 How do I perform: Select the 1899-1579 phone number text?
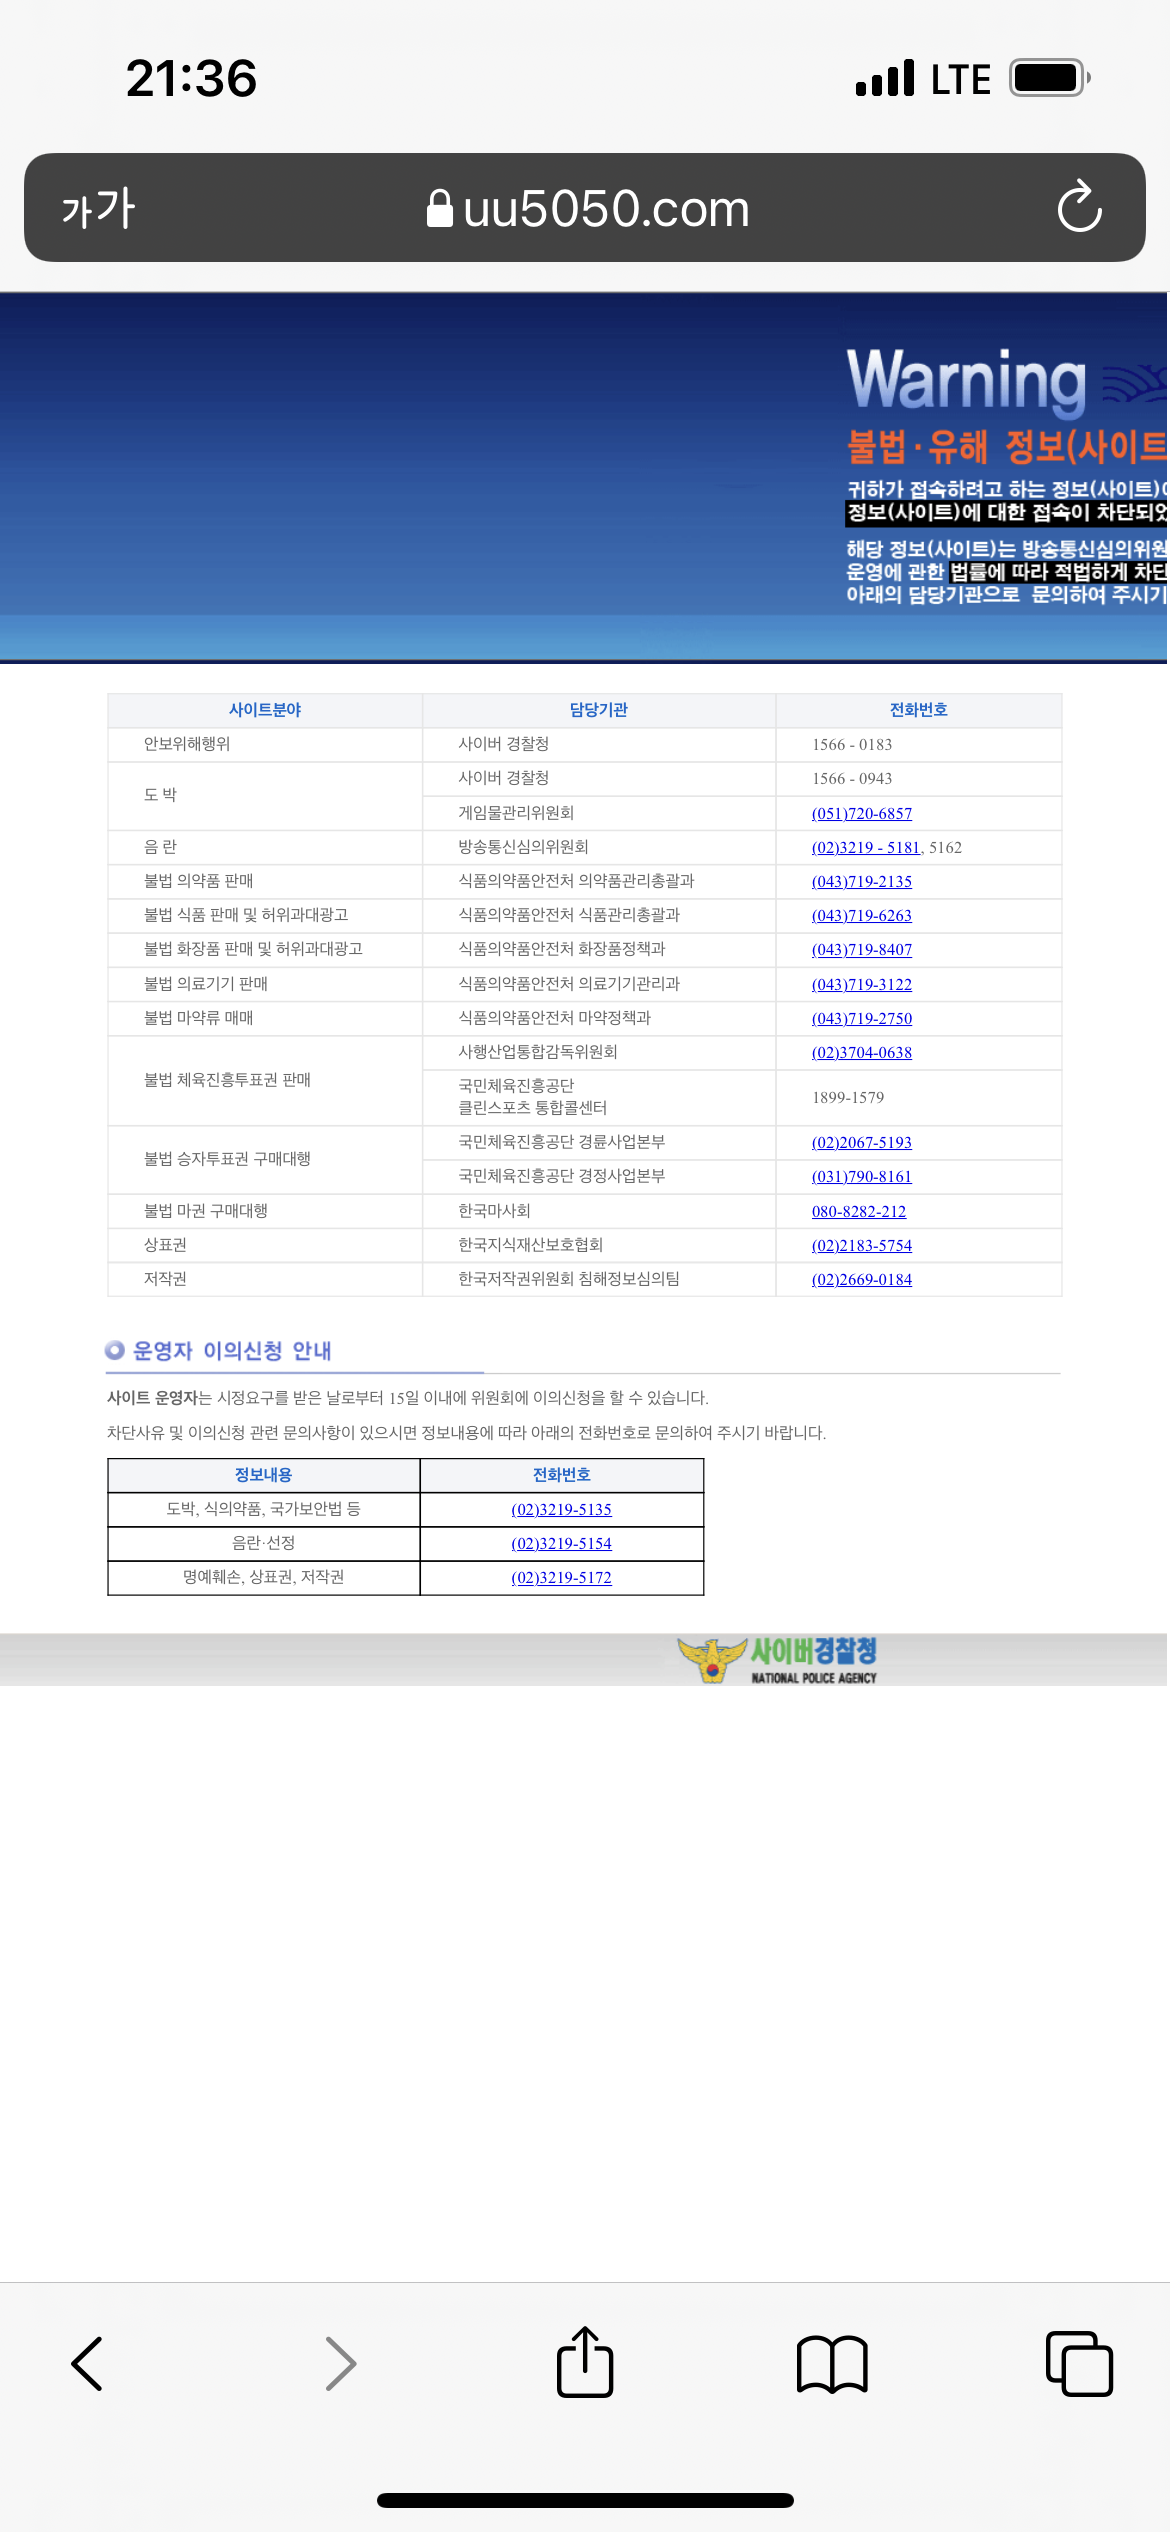pyautogui.click(x=848, y=1097)
